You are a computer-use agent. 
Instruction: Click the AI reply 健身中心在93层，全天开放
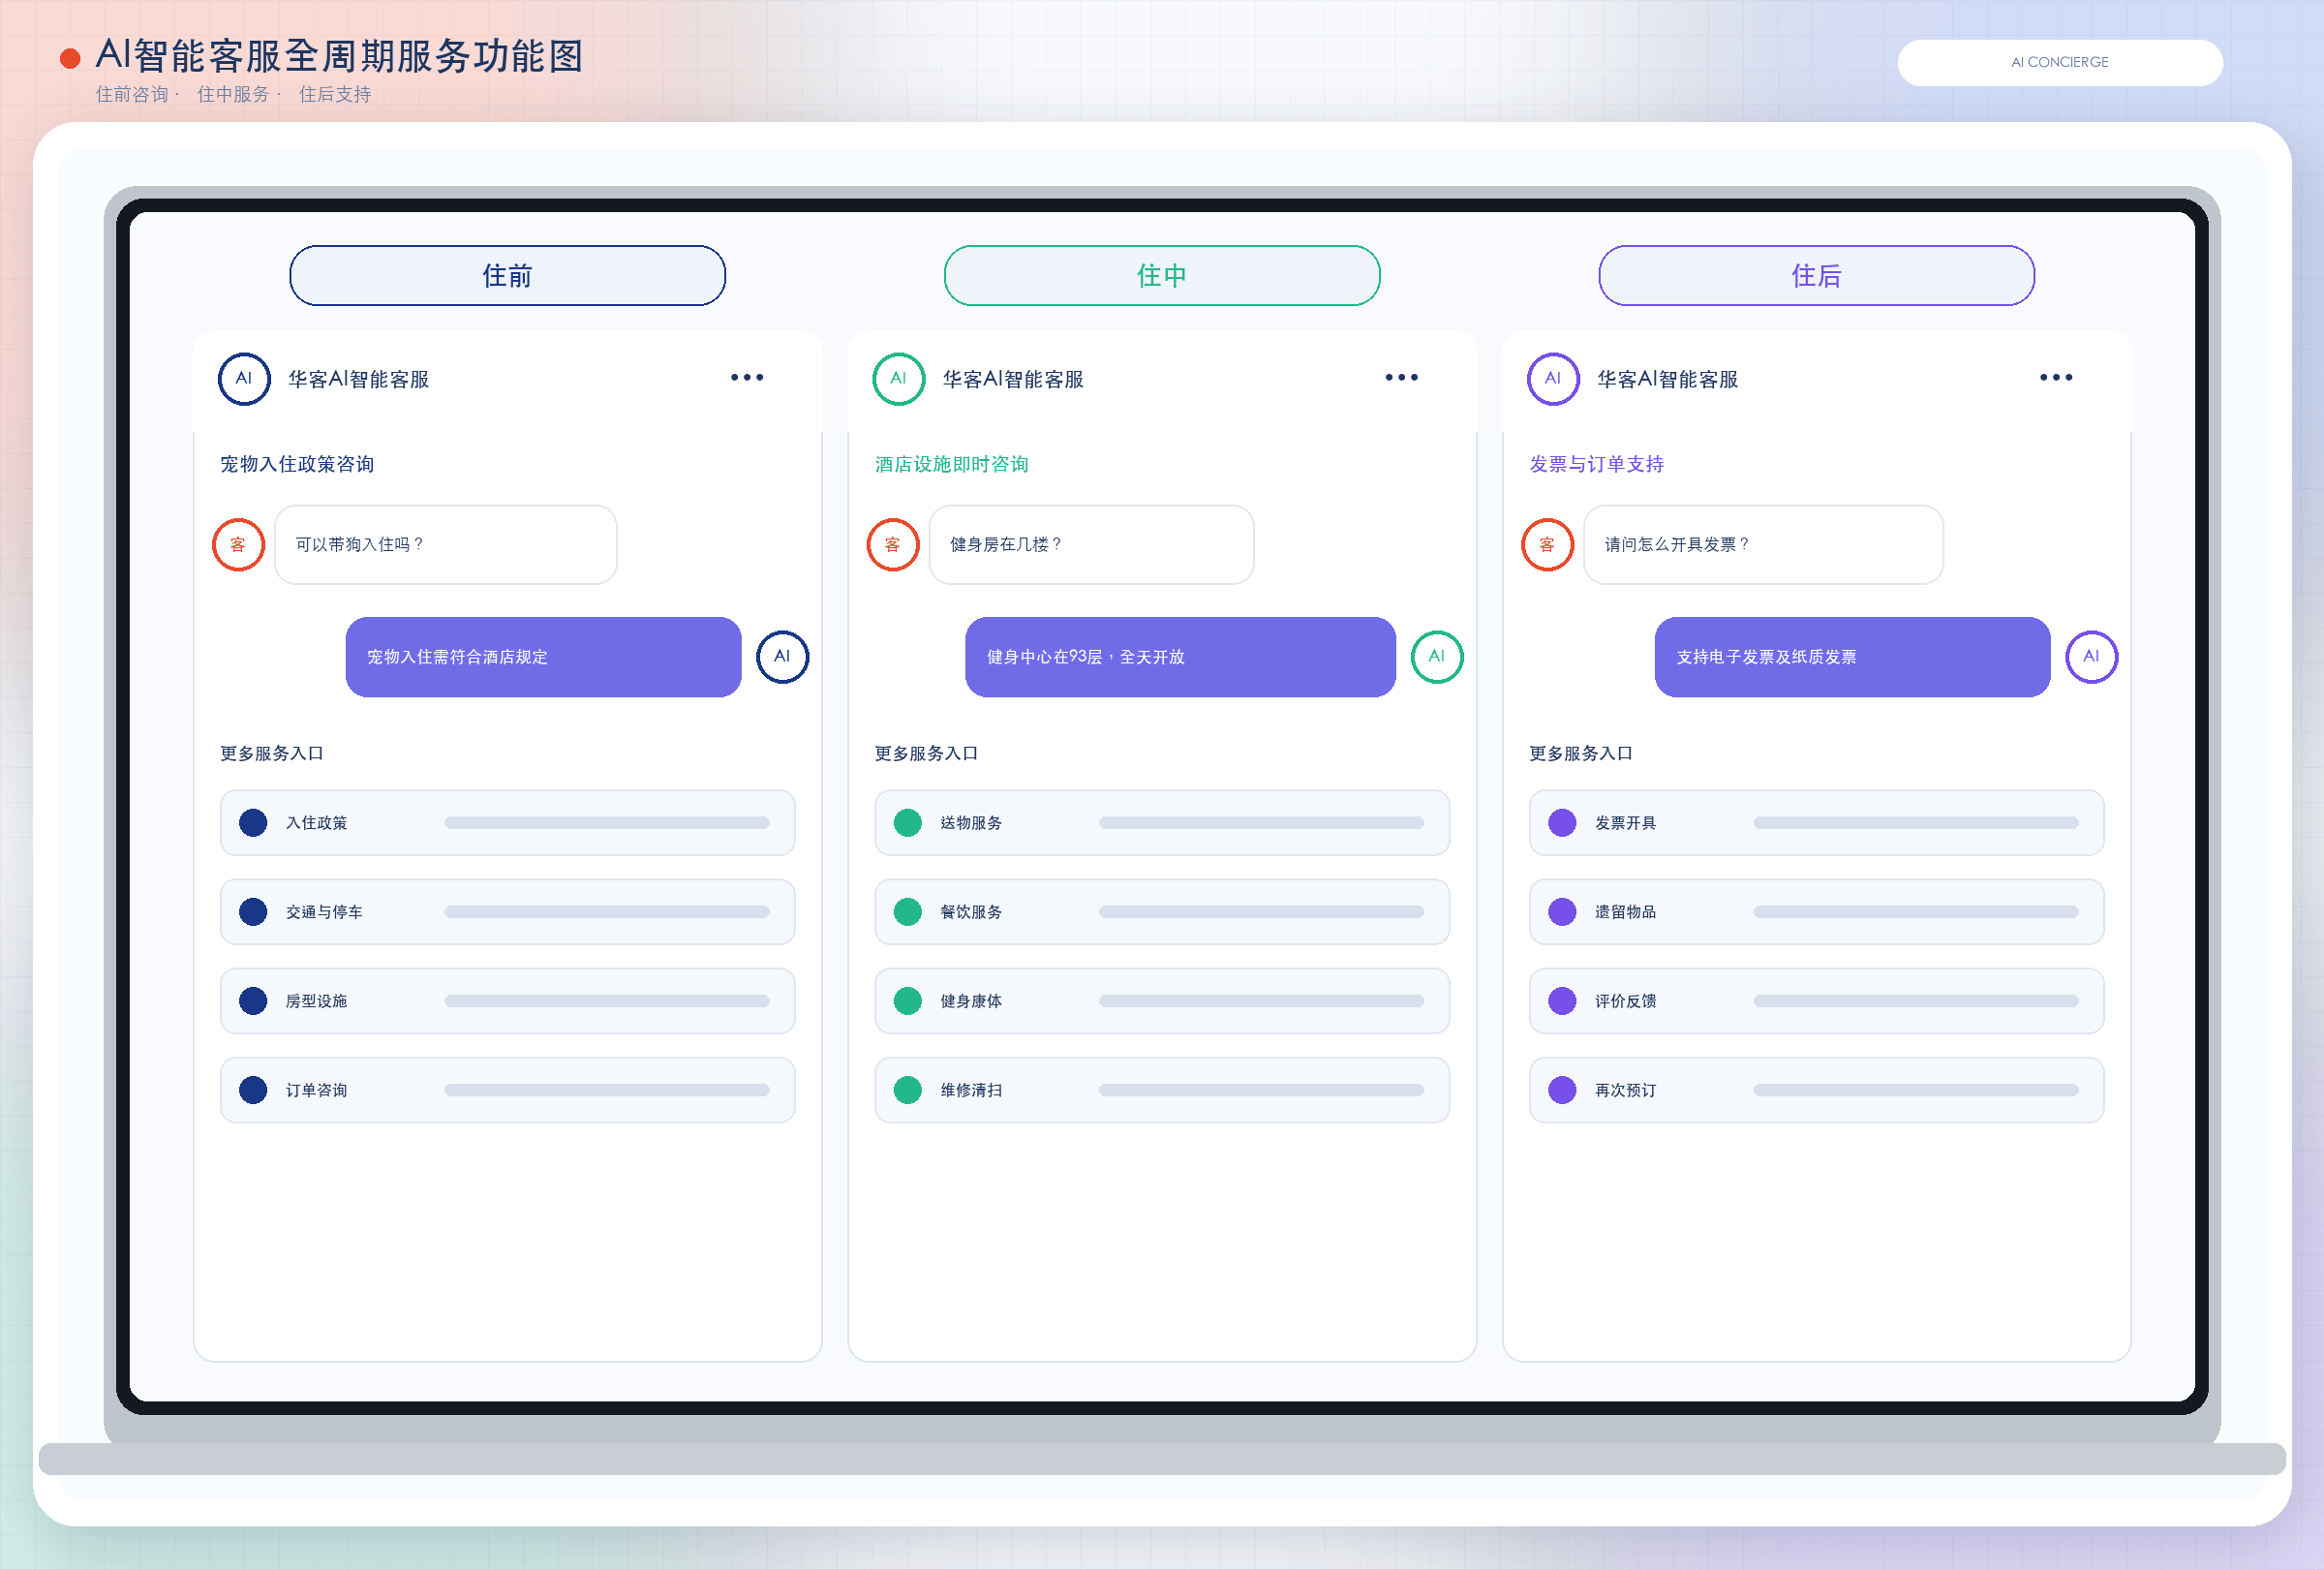coord(1180,657)
